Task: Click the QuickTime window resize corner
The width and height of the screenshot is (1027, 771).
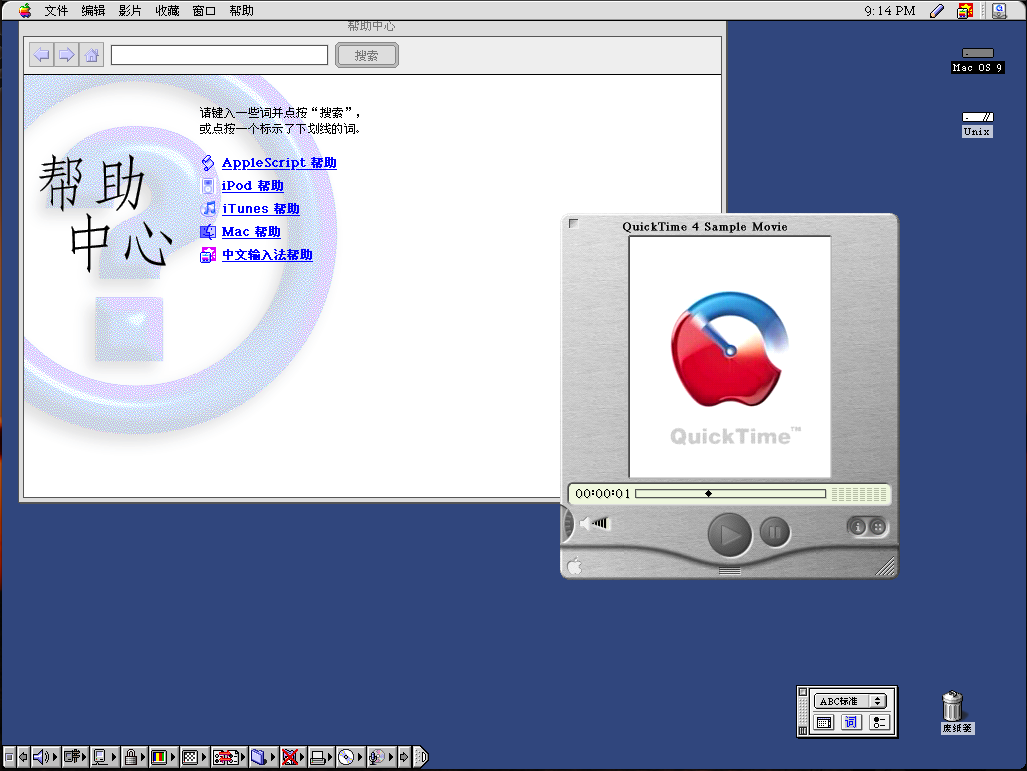Action: click(x=886, y=567)
